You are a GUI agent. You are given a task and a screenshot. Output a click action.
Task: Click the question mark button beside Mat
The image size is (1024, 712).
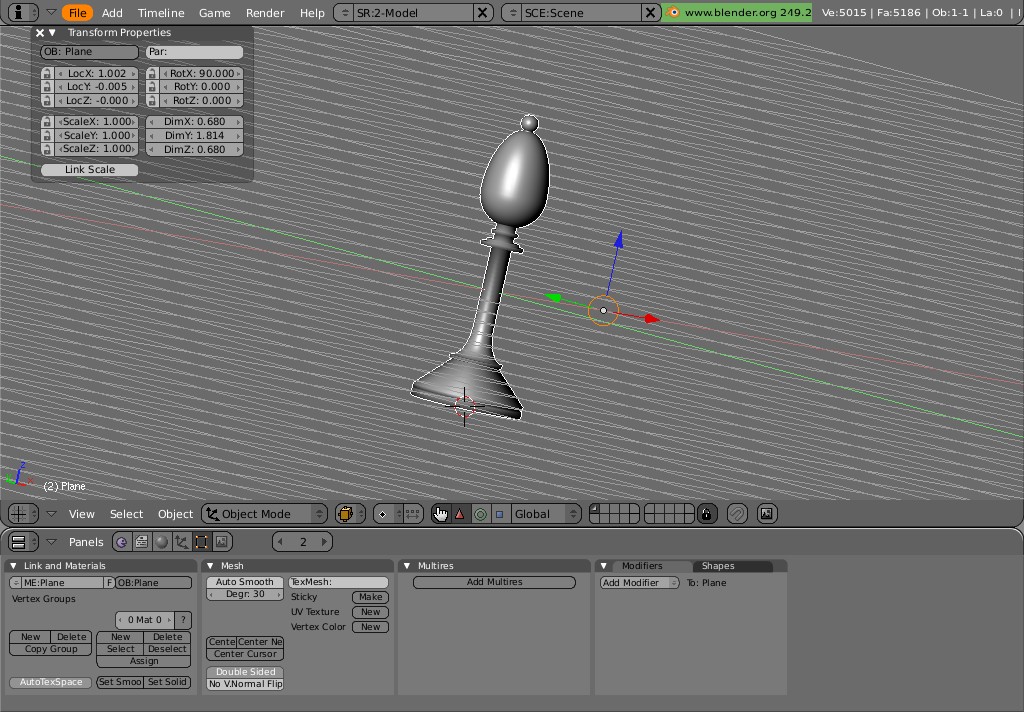tap(184, 620)
